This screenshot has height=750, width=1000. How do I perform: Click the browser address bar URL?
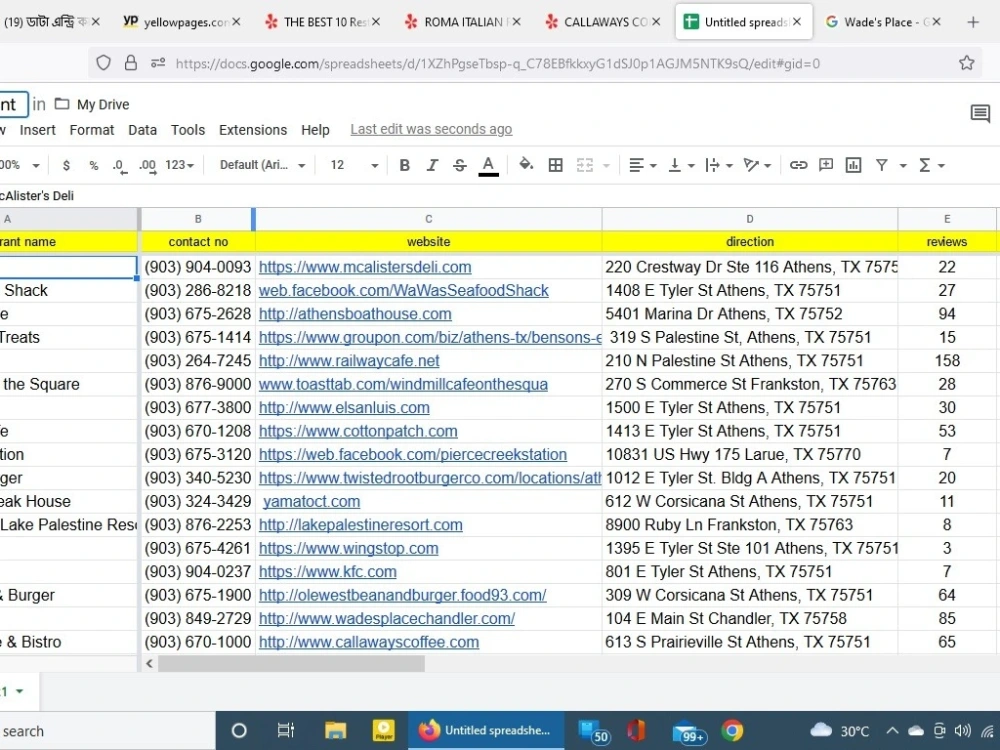[x=497, y=63]
